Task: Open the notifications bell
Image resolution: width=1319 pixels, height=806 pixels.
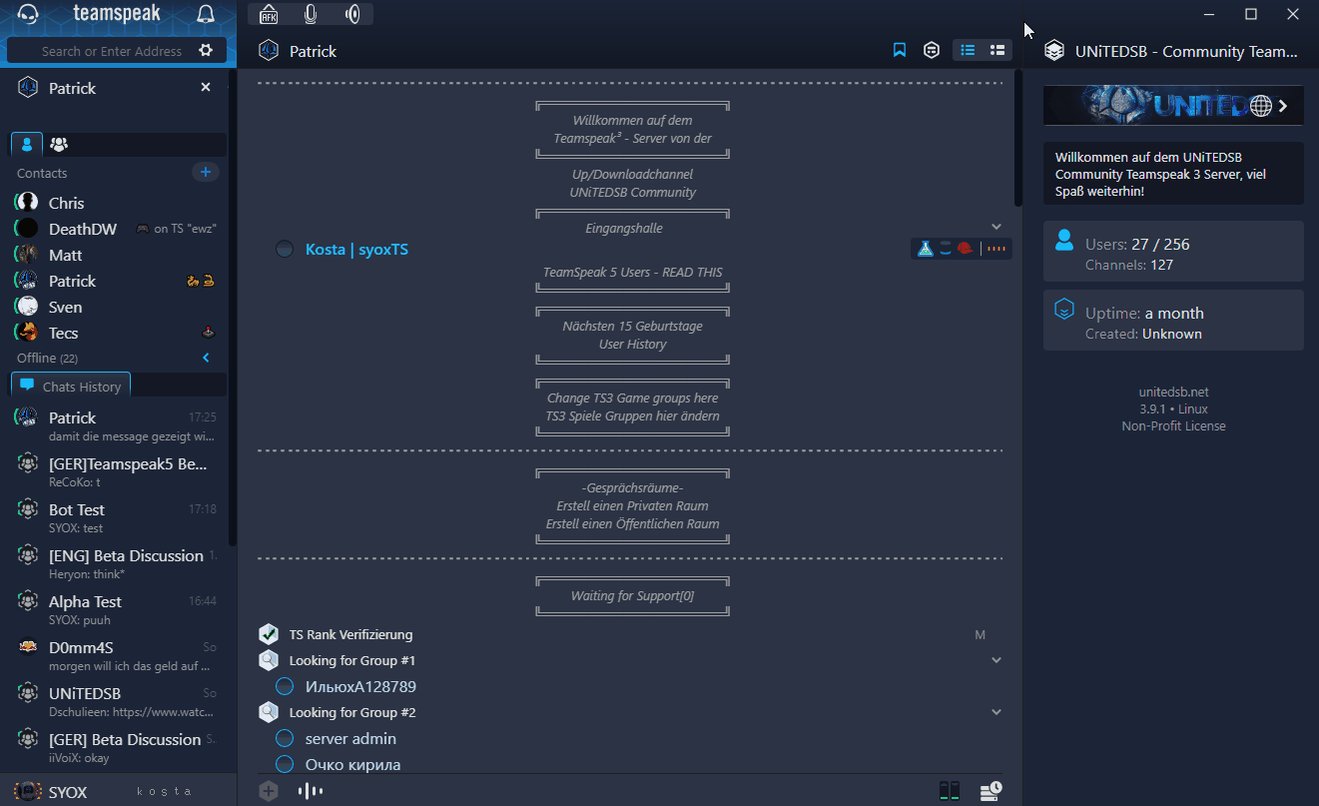Action: click(205, 14)
